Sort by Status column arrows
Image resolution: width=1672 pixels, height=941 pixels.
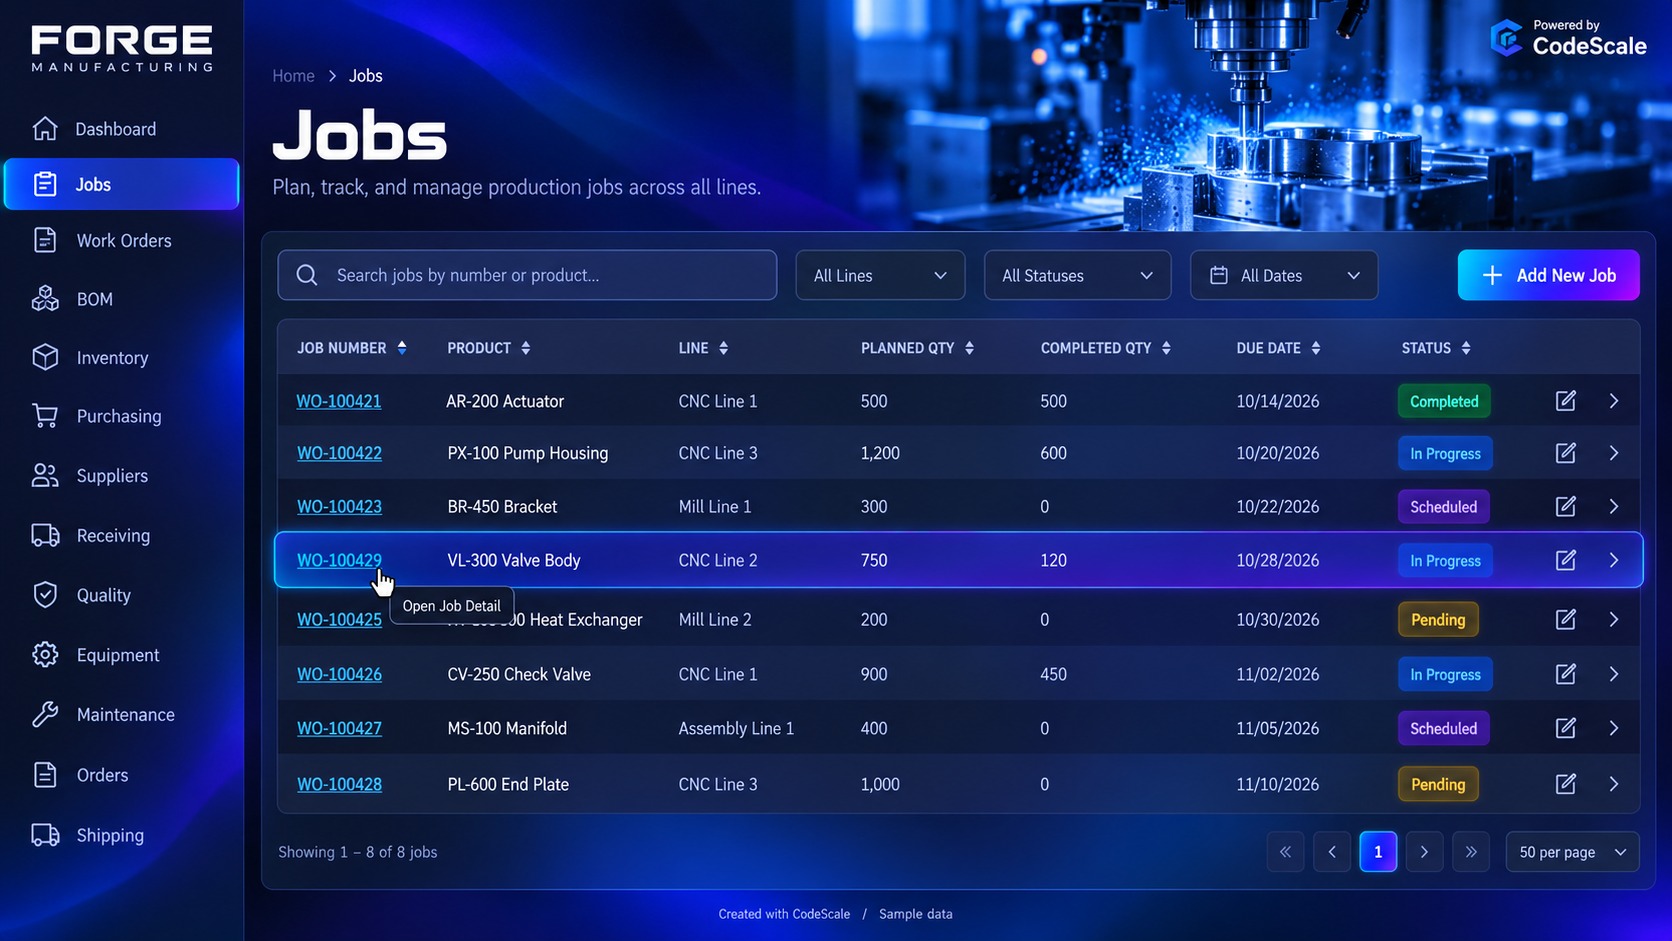click(x=1466, y=348)
